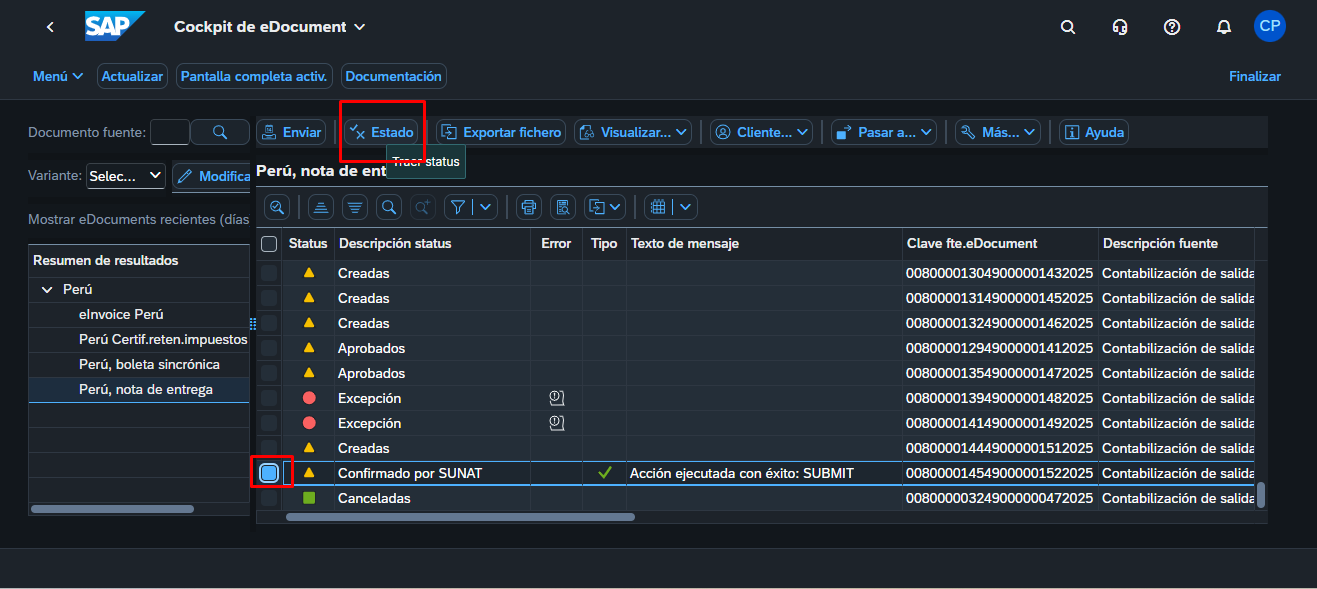Sort the list in ascending order
This screenshot has height=589, width=1317.
[321, 207]
